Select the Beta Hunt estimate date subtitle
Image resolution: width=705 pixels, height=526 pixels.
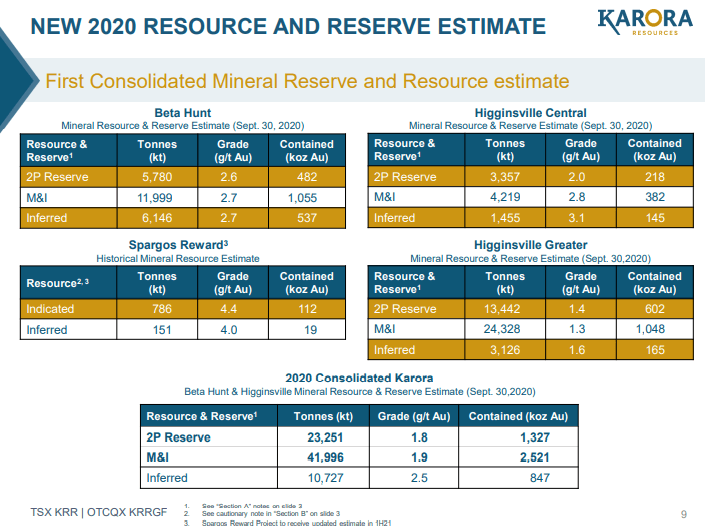tap(183, 126)
